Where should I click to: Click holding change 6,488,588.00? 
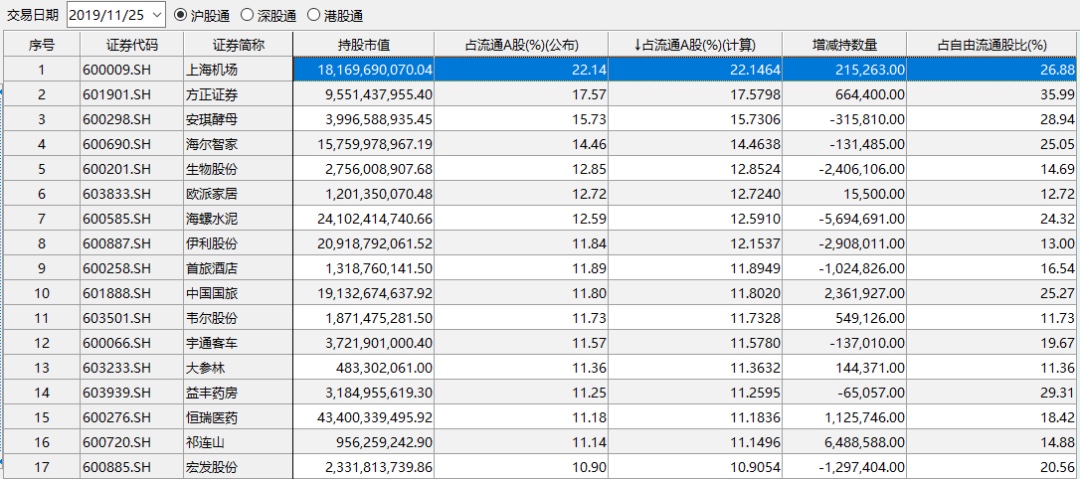pyautogui.click(x=844, y=442)
